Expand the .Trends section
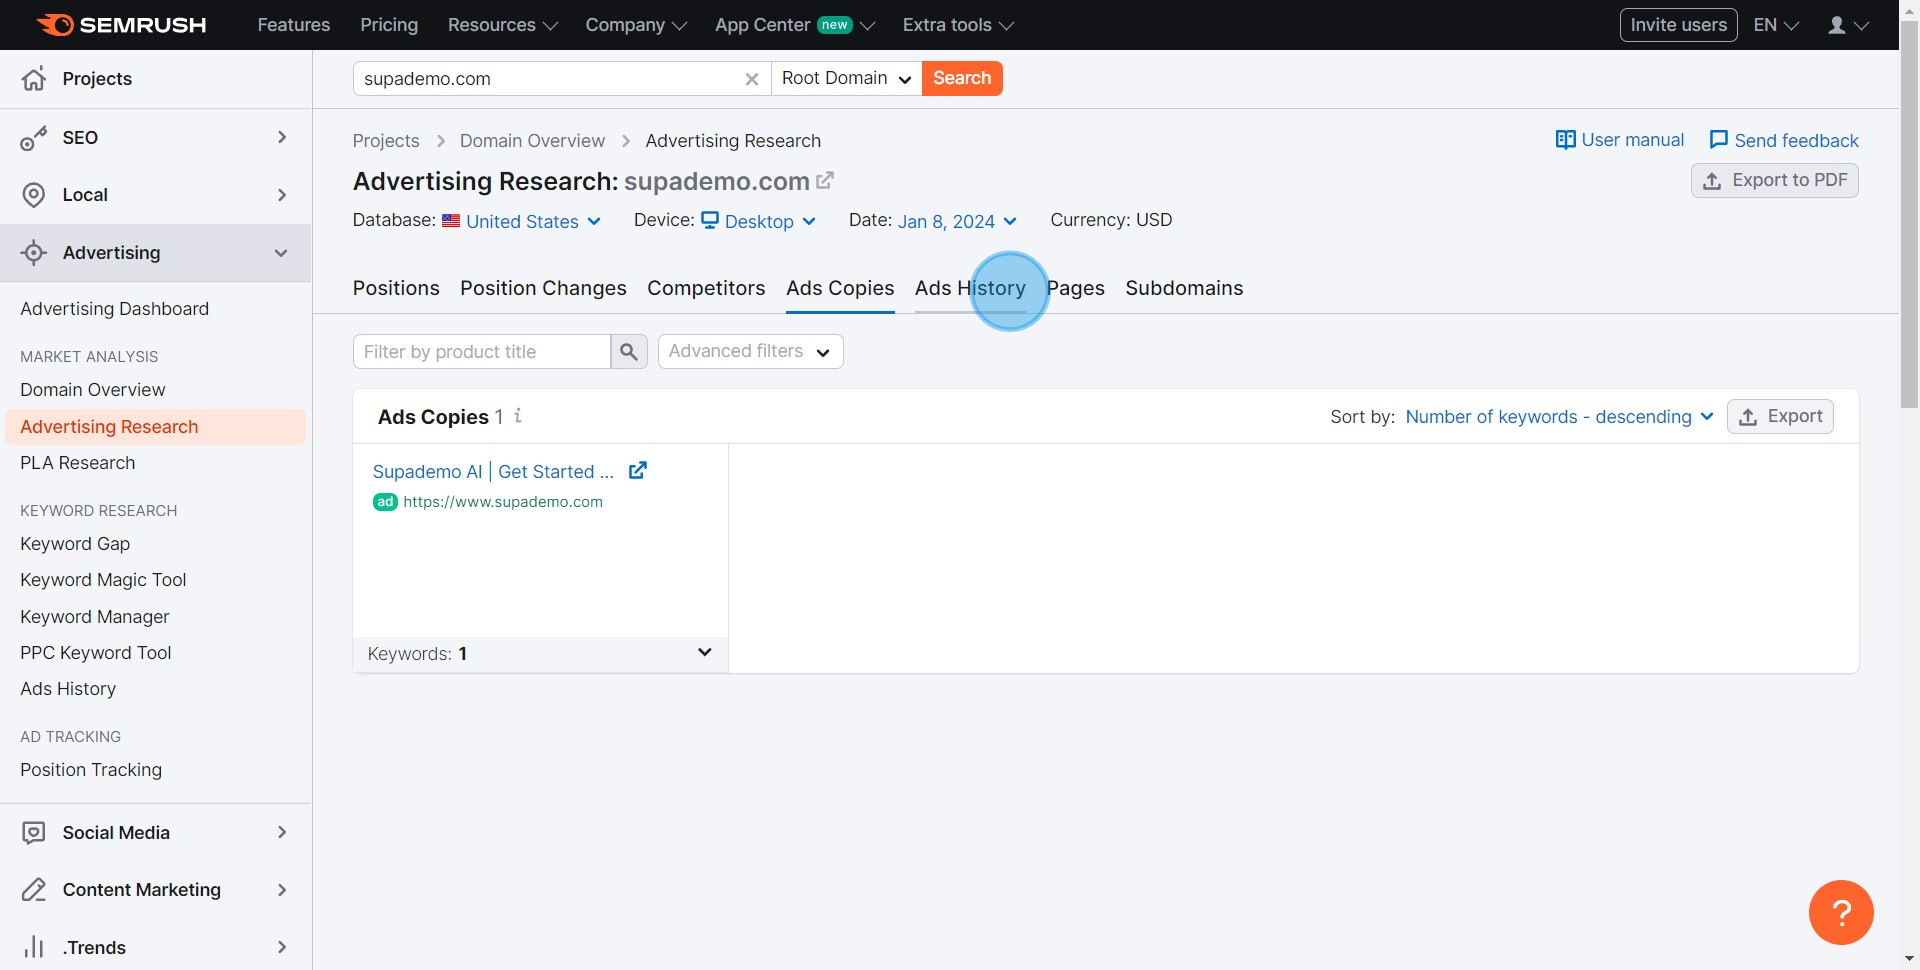Screen dimensions: 1920x970 click(282, 947)
